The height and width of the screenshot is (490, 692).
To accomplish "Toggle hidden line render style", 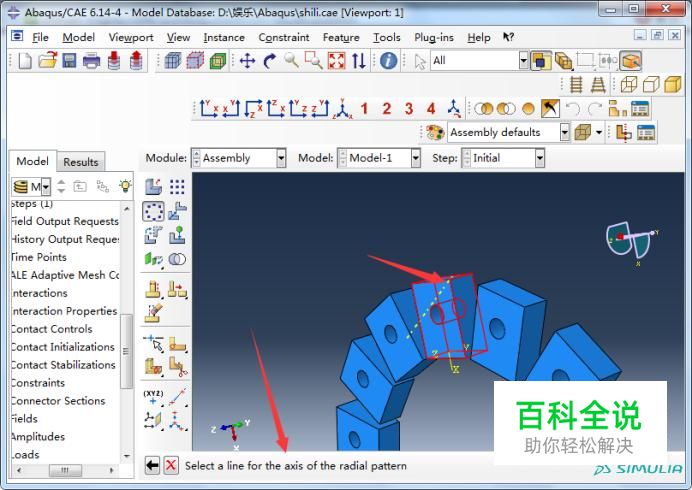I will tap(651, 84).
